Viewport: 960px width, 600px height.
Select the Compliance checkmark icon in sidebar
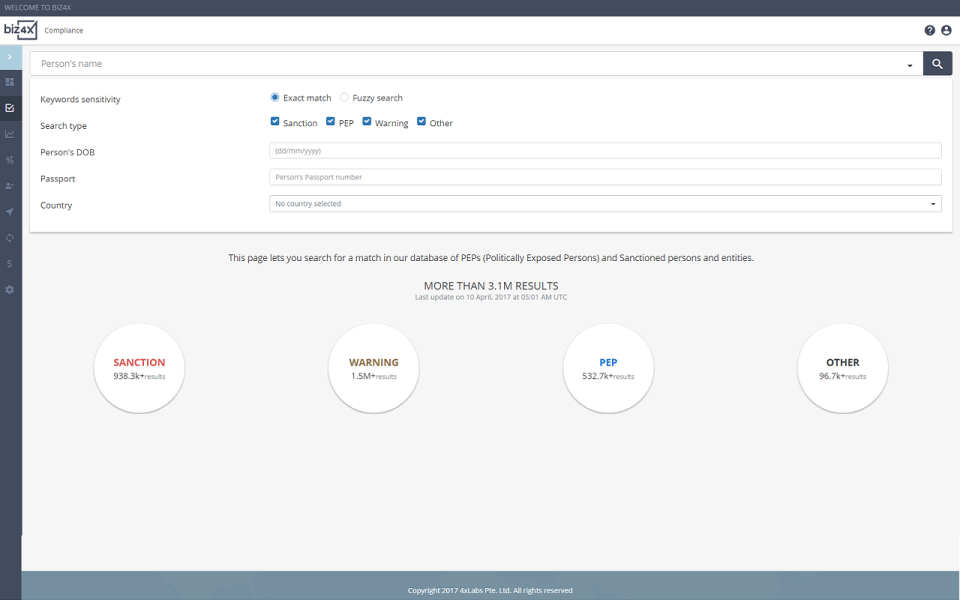point(10,108)
